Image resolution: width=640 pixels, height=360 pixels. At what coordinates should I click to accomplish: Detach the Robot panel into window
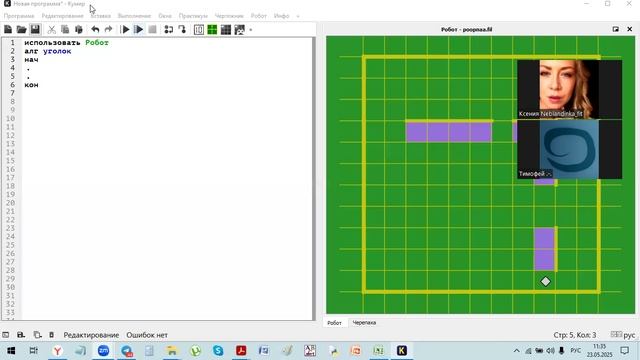[x=616, y=29]
